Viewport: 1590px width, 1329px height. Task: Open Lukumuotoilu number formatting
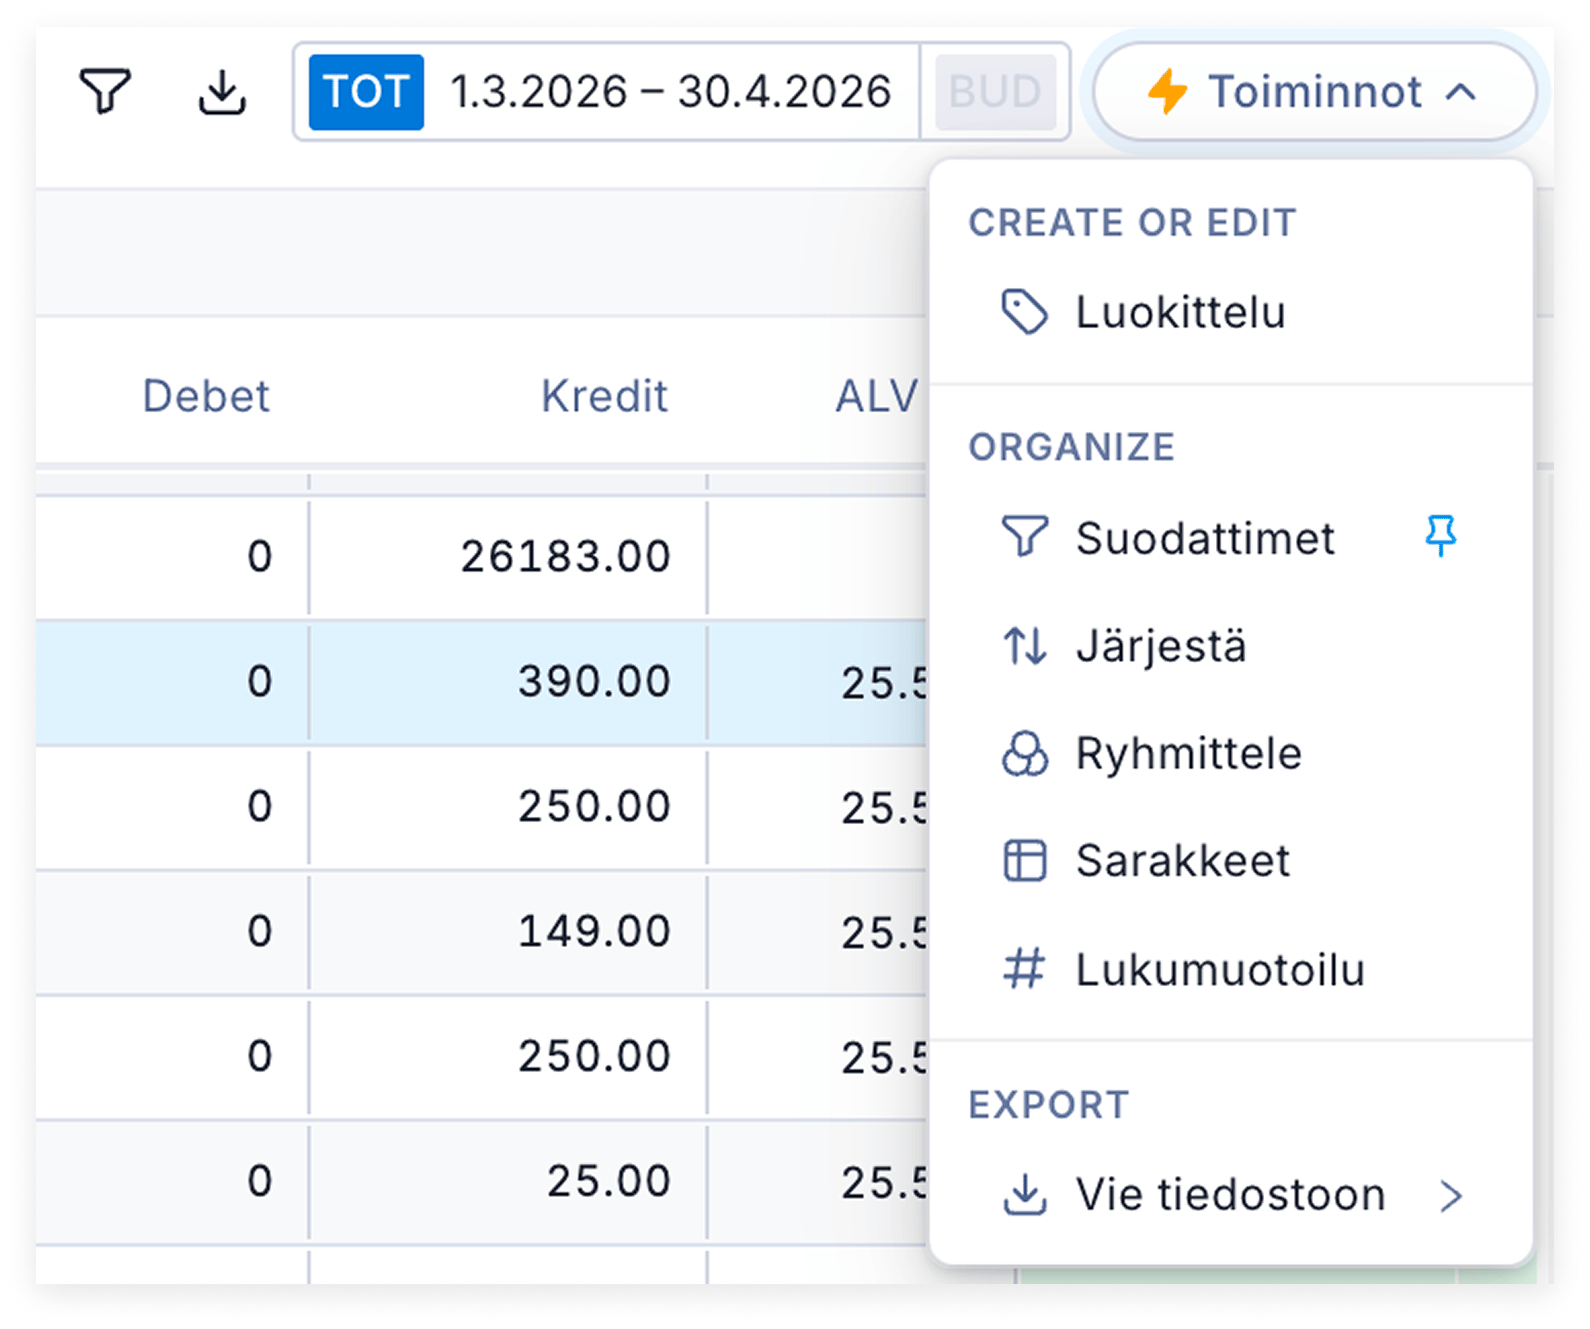tap(1231, 969)
